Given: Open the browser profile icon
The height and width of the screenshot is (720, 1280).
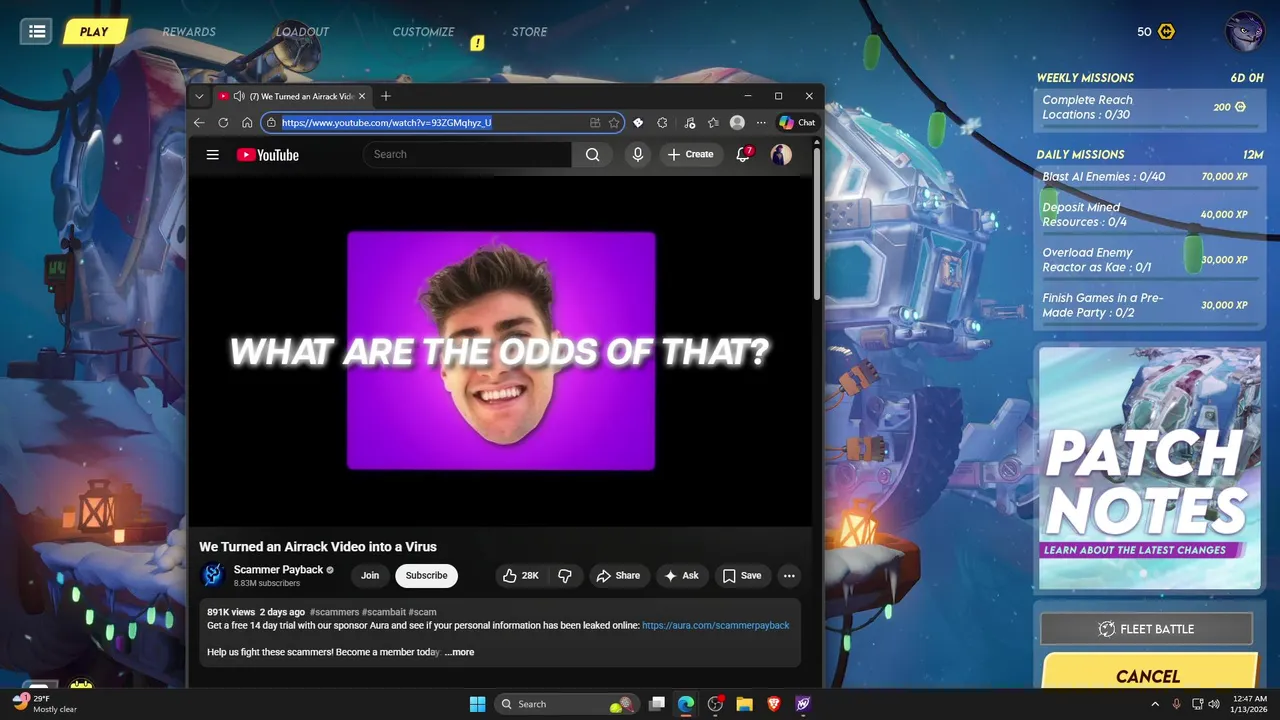Looking at the screenshot, I should point(737,123).
